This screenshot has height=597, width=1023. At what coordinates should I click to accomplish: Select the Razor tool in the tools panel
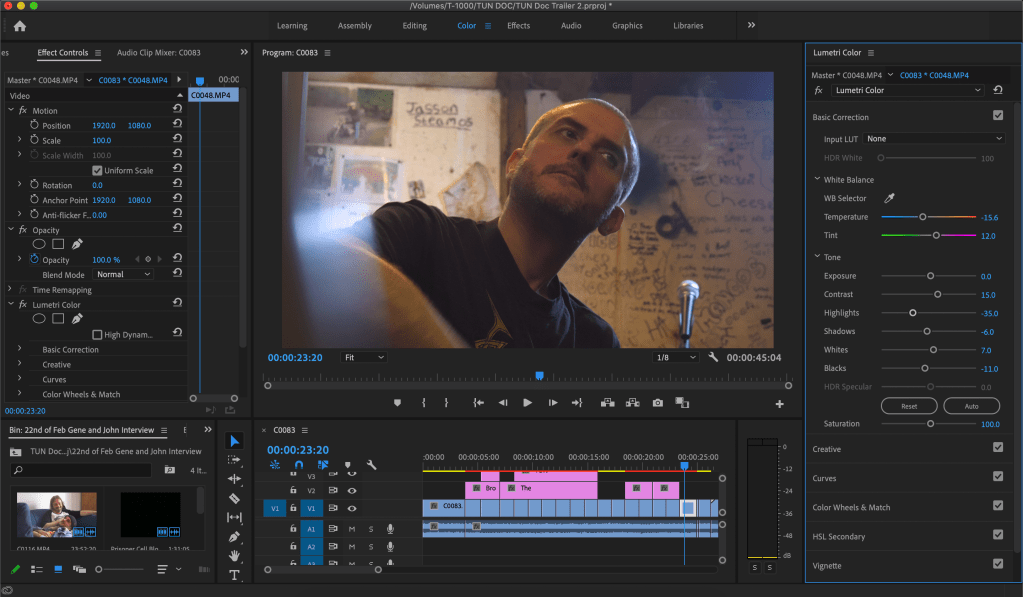pyautogui.click(x=234, y=498)
